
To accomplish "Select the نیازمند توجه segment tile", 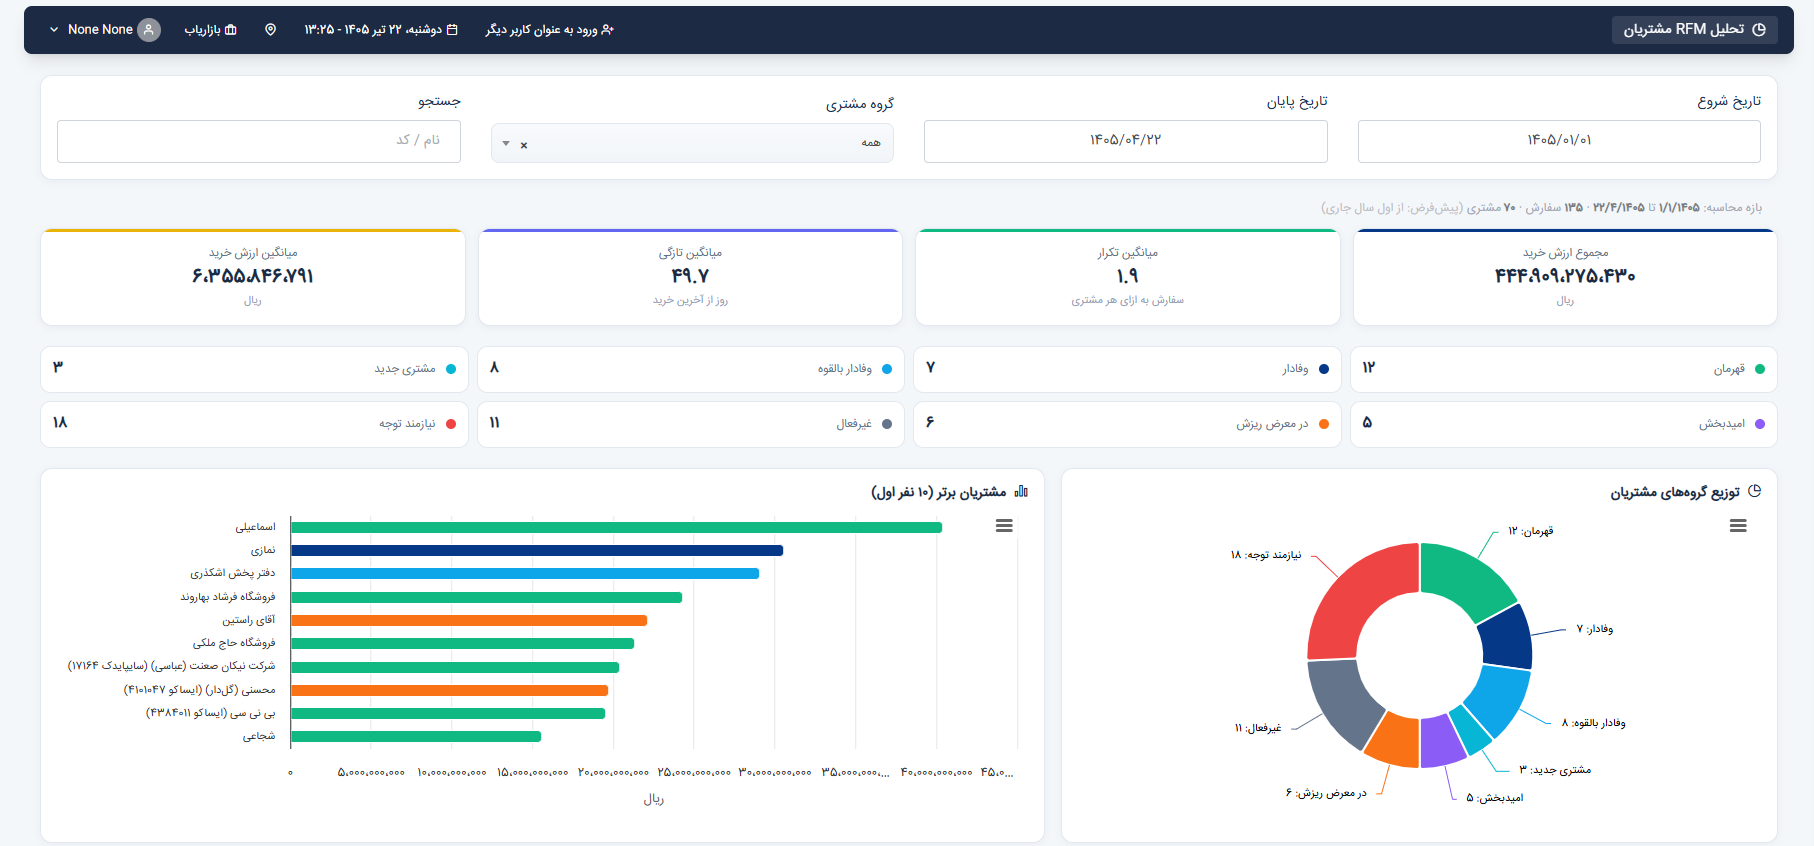I will click(255, 424).
